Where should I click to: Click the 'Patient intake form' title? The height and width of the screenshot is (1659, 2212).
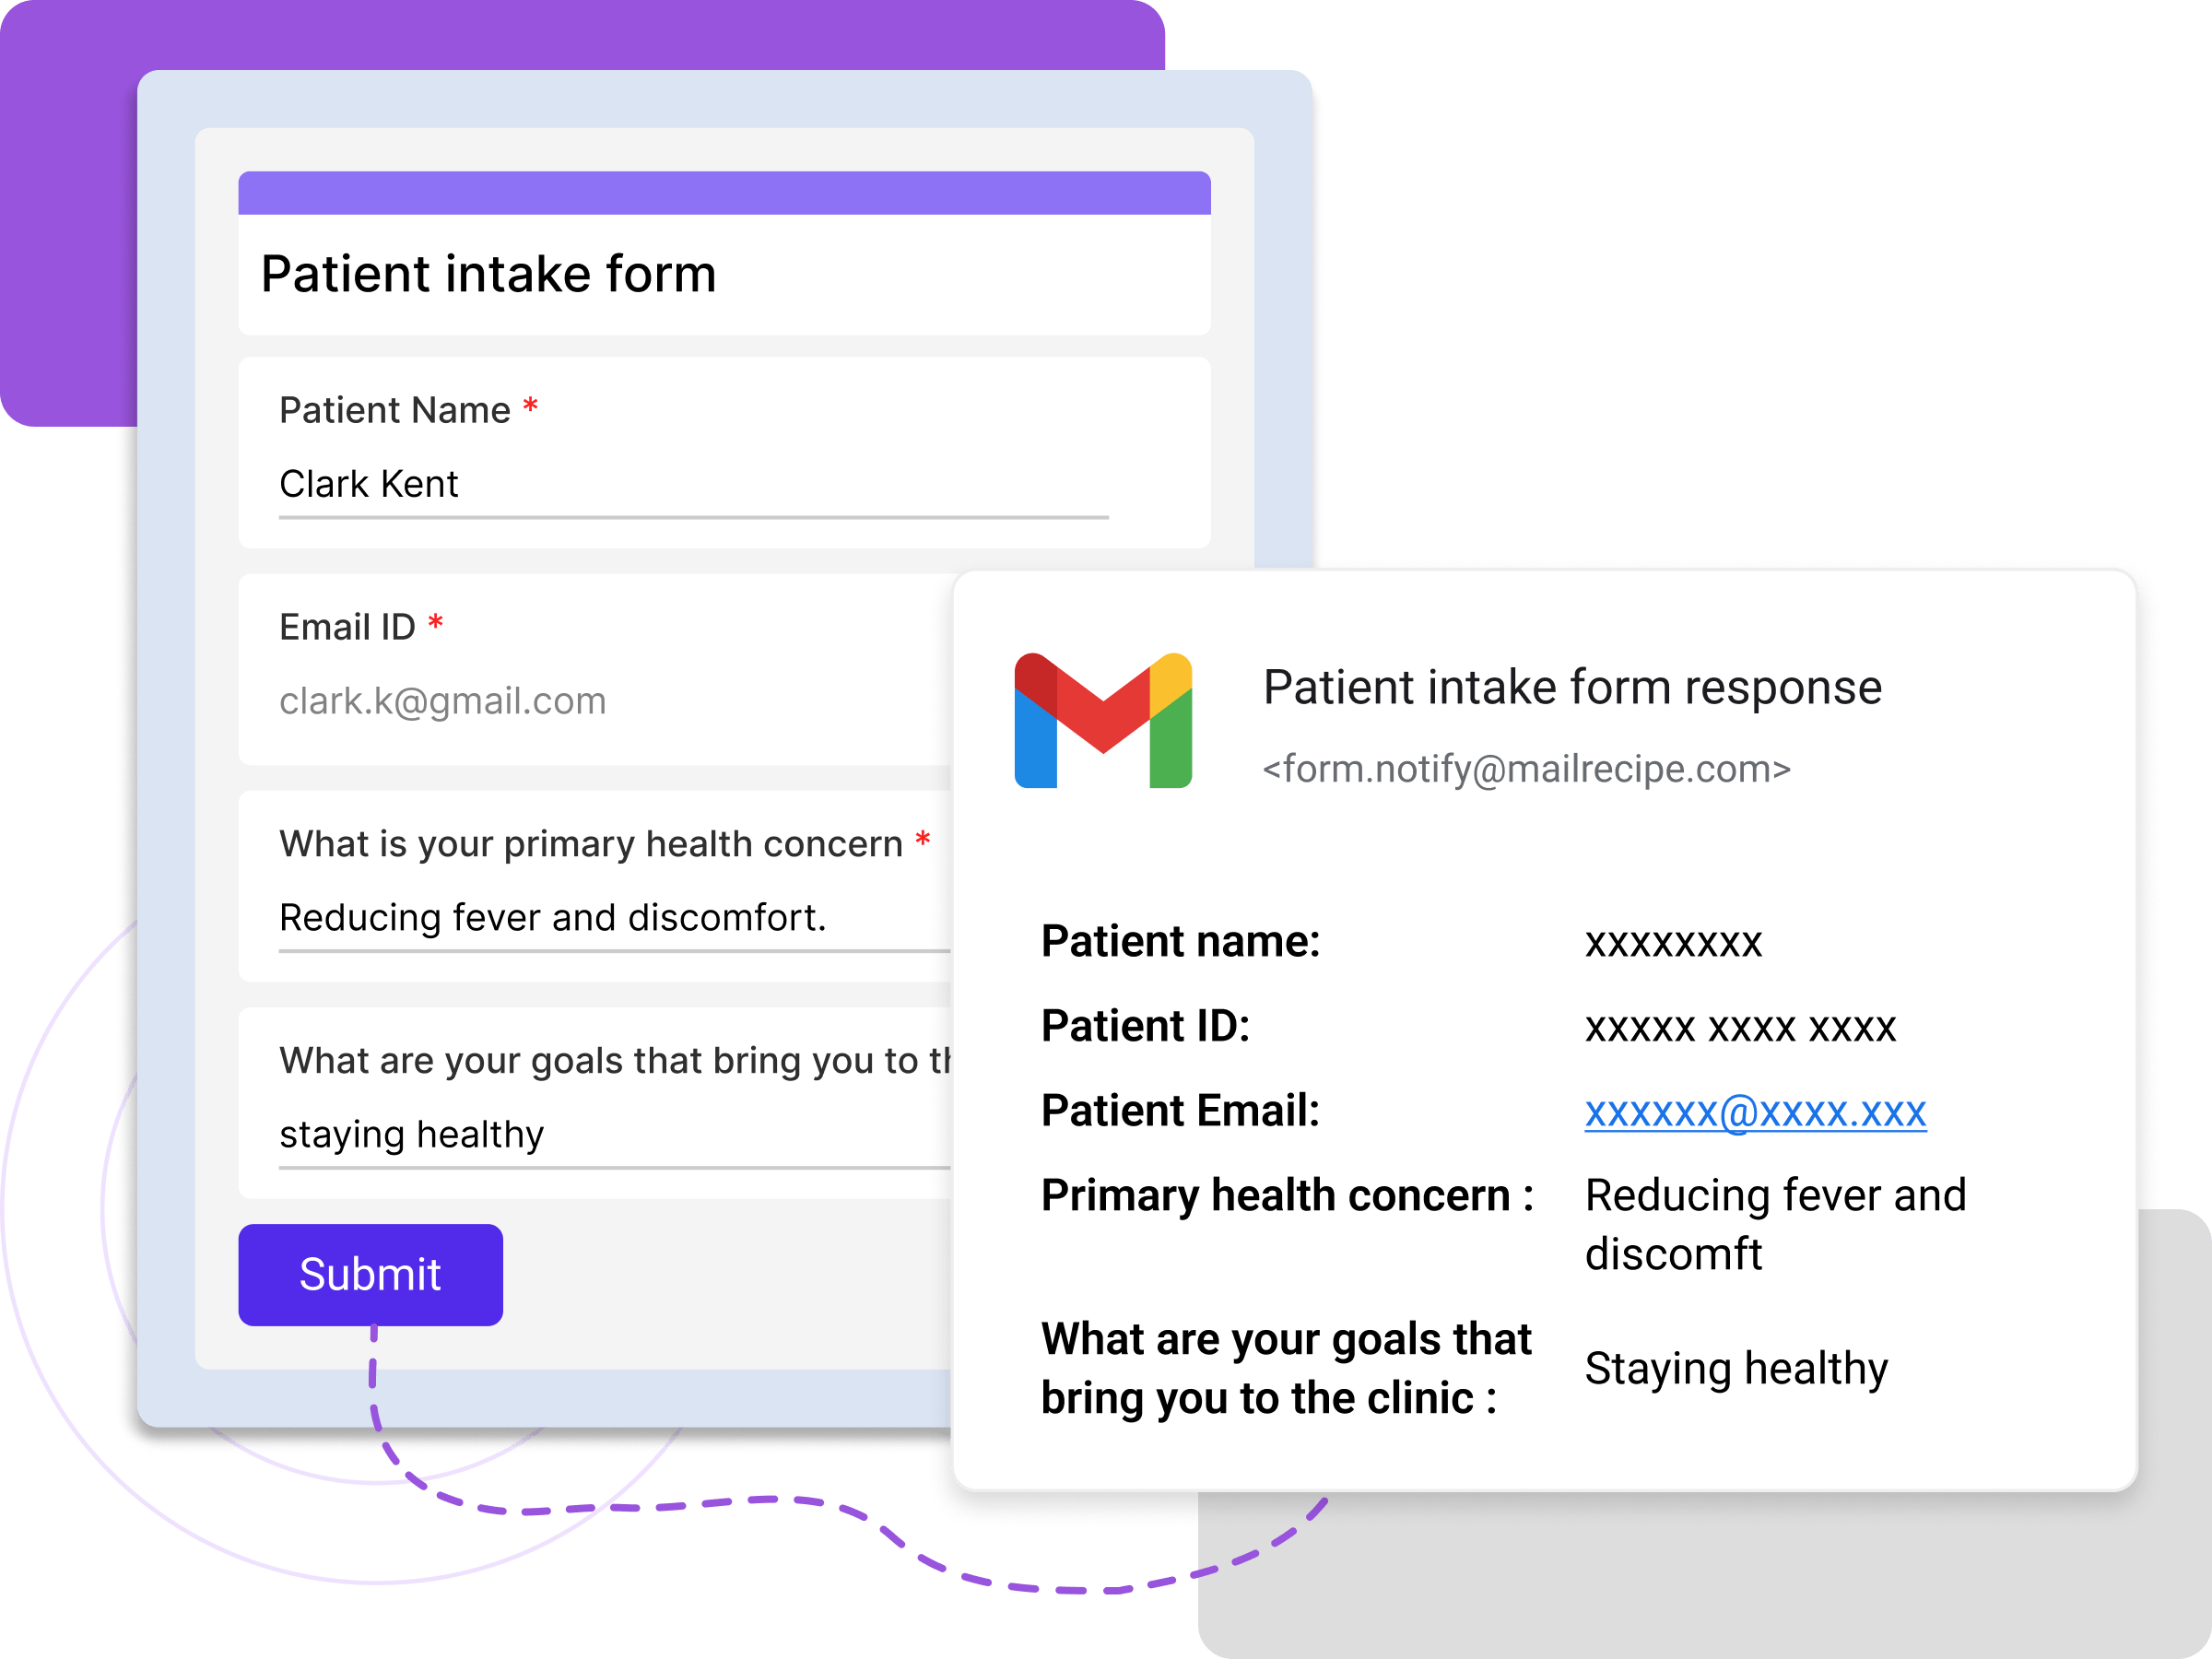(488, 274)
